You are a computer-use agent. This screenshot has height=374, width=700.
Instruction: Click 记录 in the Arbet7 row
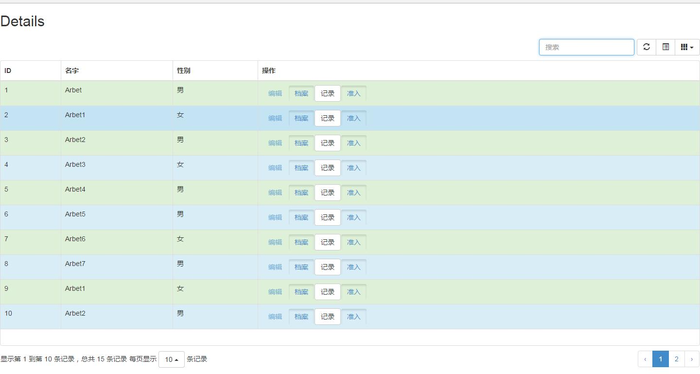pyautogui.click(x=328, y=267)
